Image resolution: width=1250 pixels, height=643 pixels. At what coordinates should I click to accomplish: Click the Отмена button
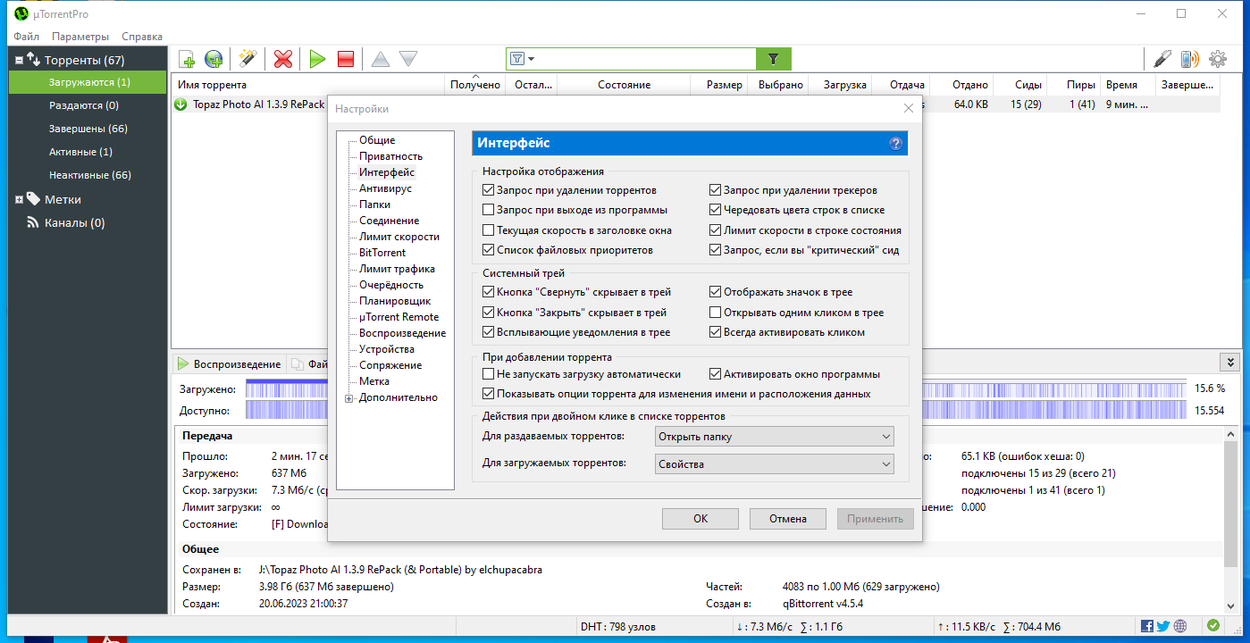(x=788, y=519)
